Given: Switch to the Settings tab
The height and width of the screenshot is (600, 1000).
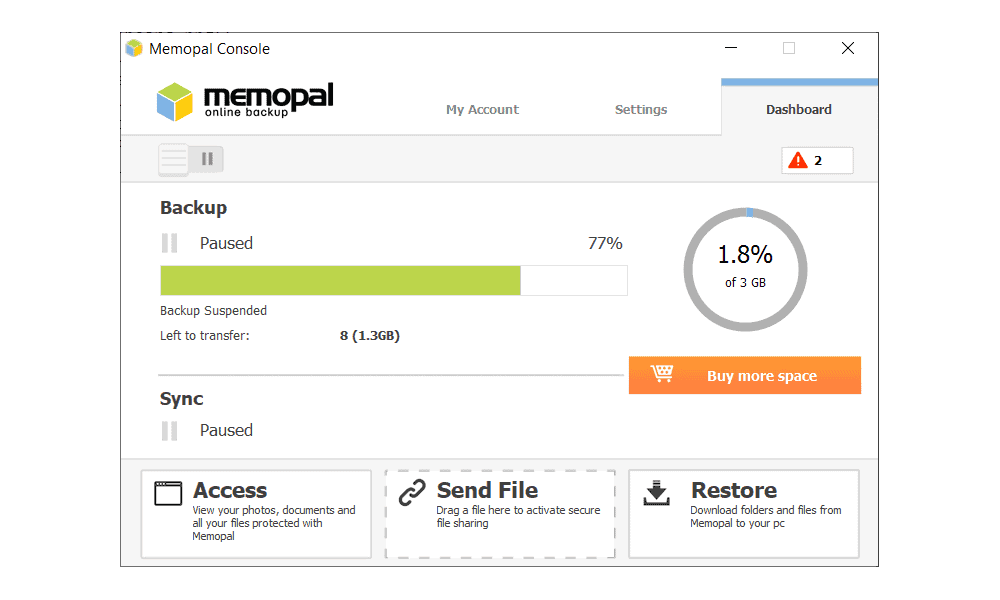Looking at the screenshot, I should (640, 110).
